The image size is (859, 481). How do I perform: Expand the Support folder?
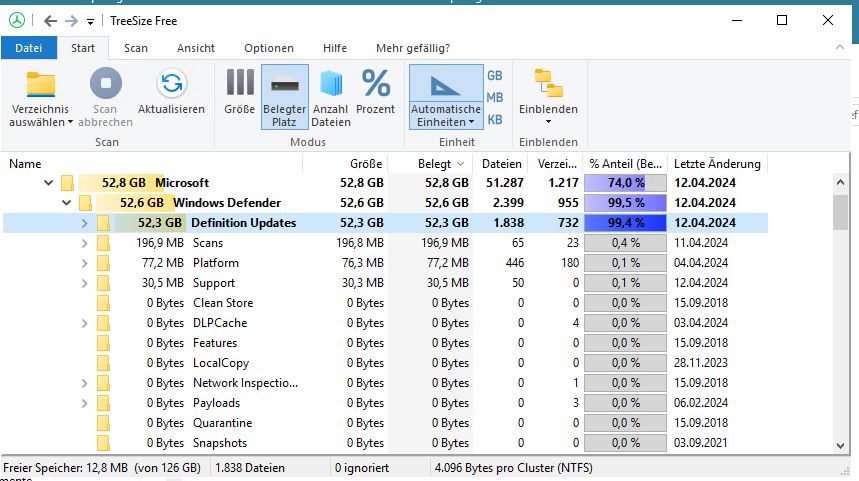[84, 283]
